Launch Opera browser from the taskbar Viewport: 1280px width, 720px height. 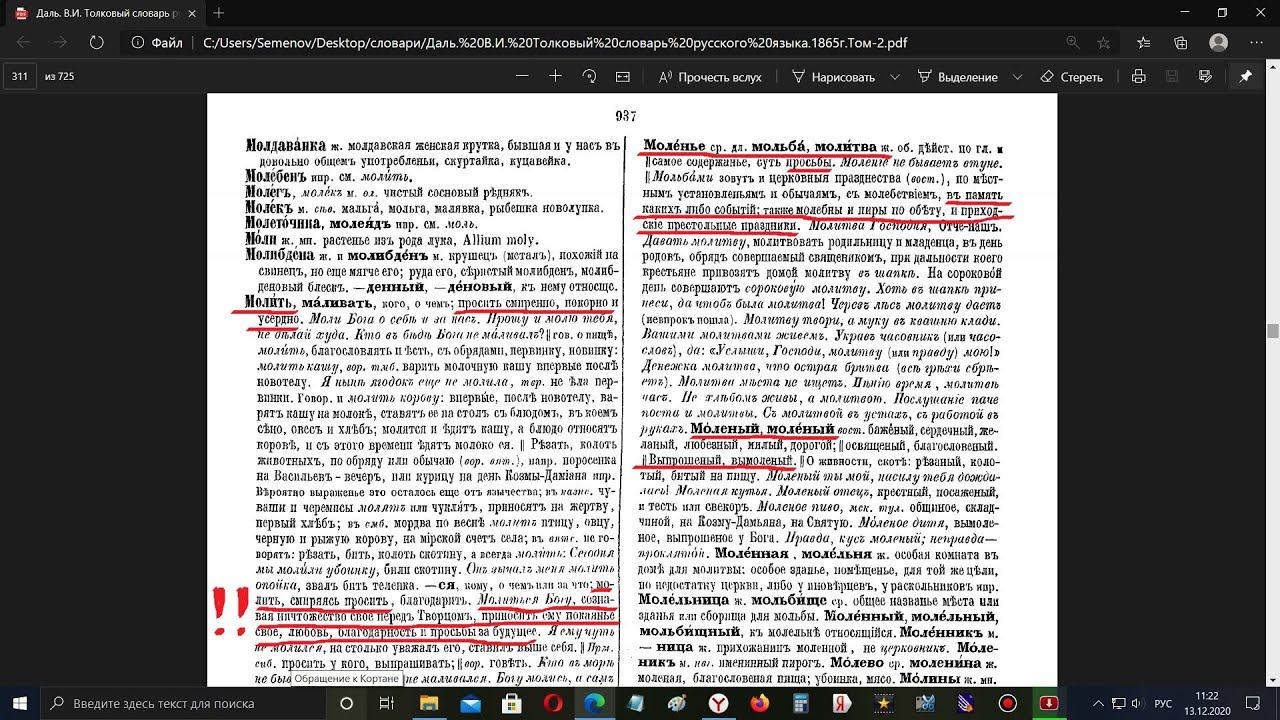[x=552, y=703]
